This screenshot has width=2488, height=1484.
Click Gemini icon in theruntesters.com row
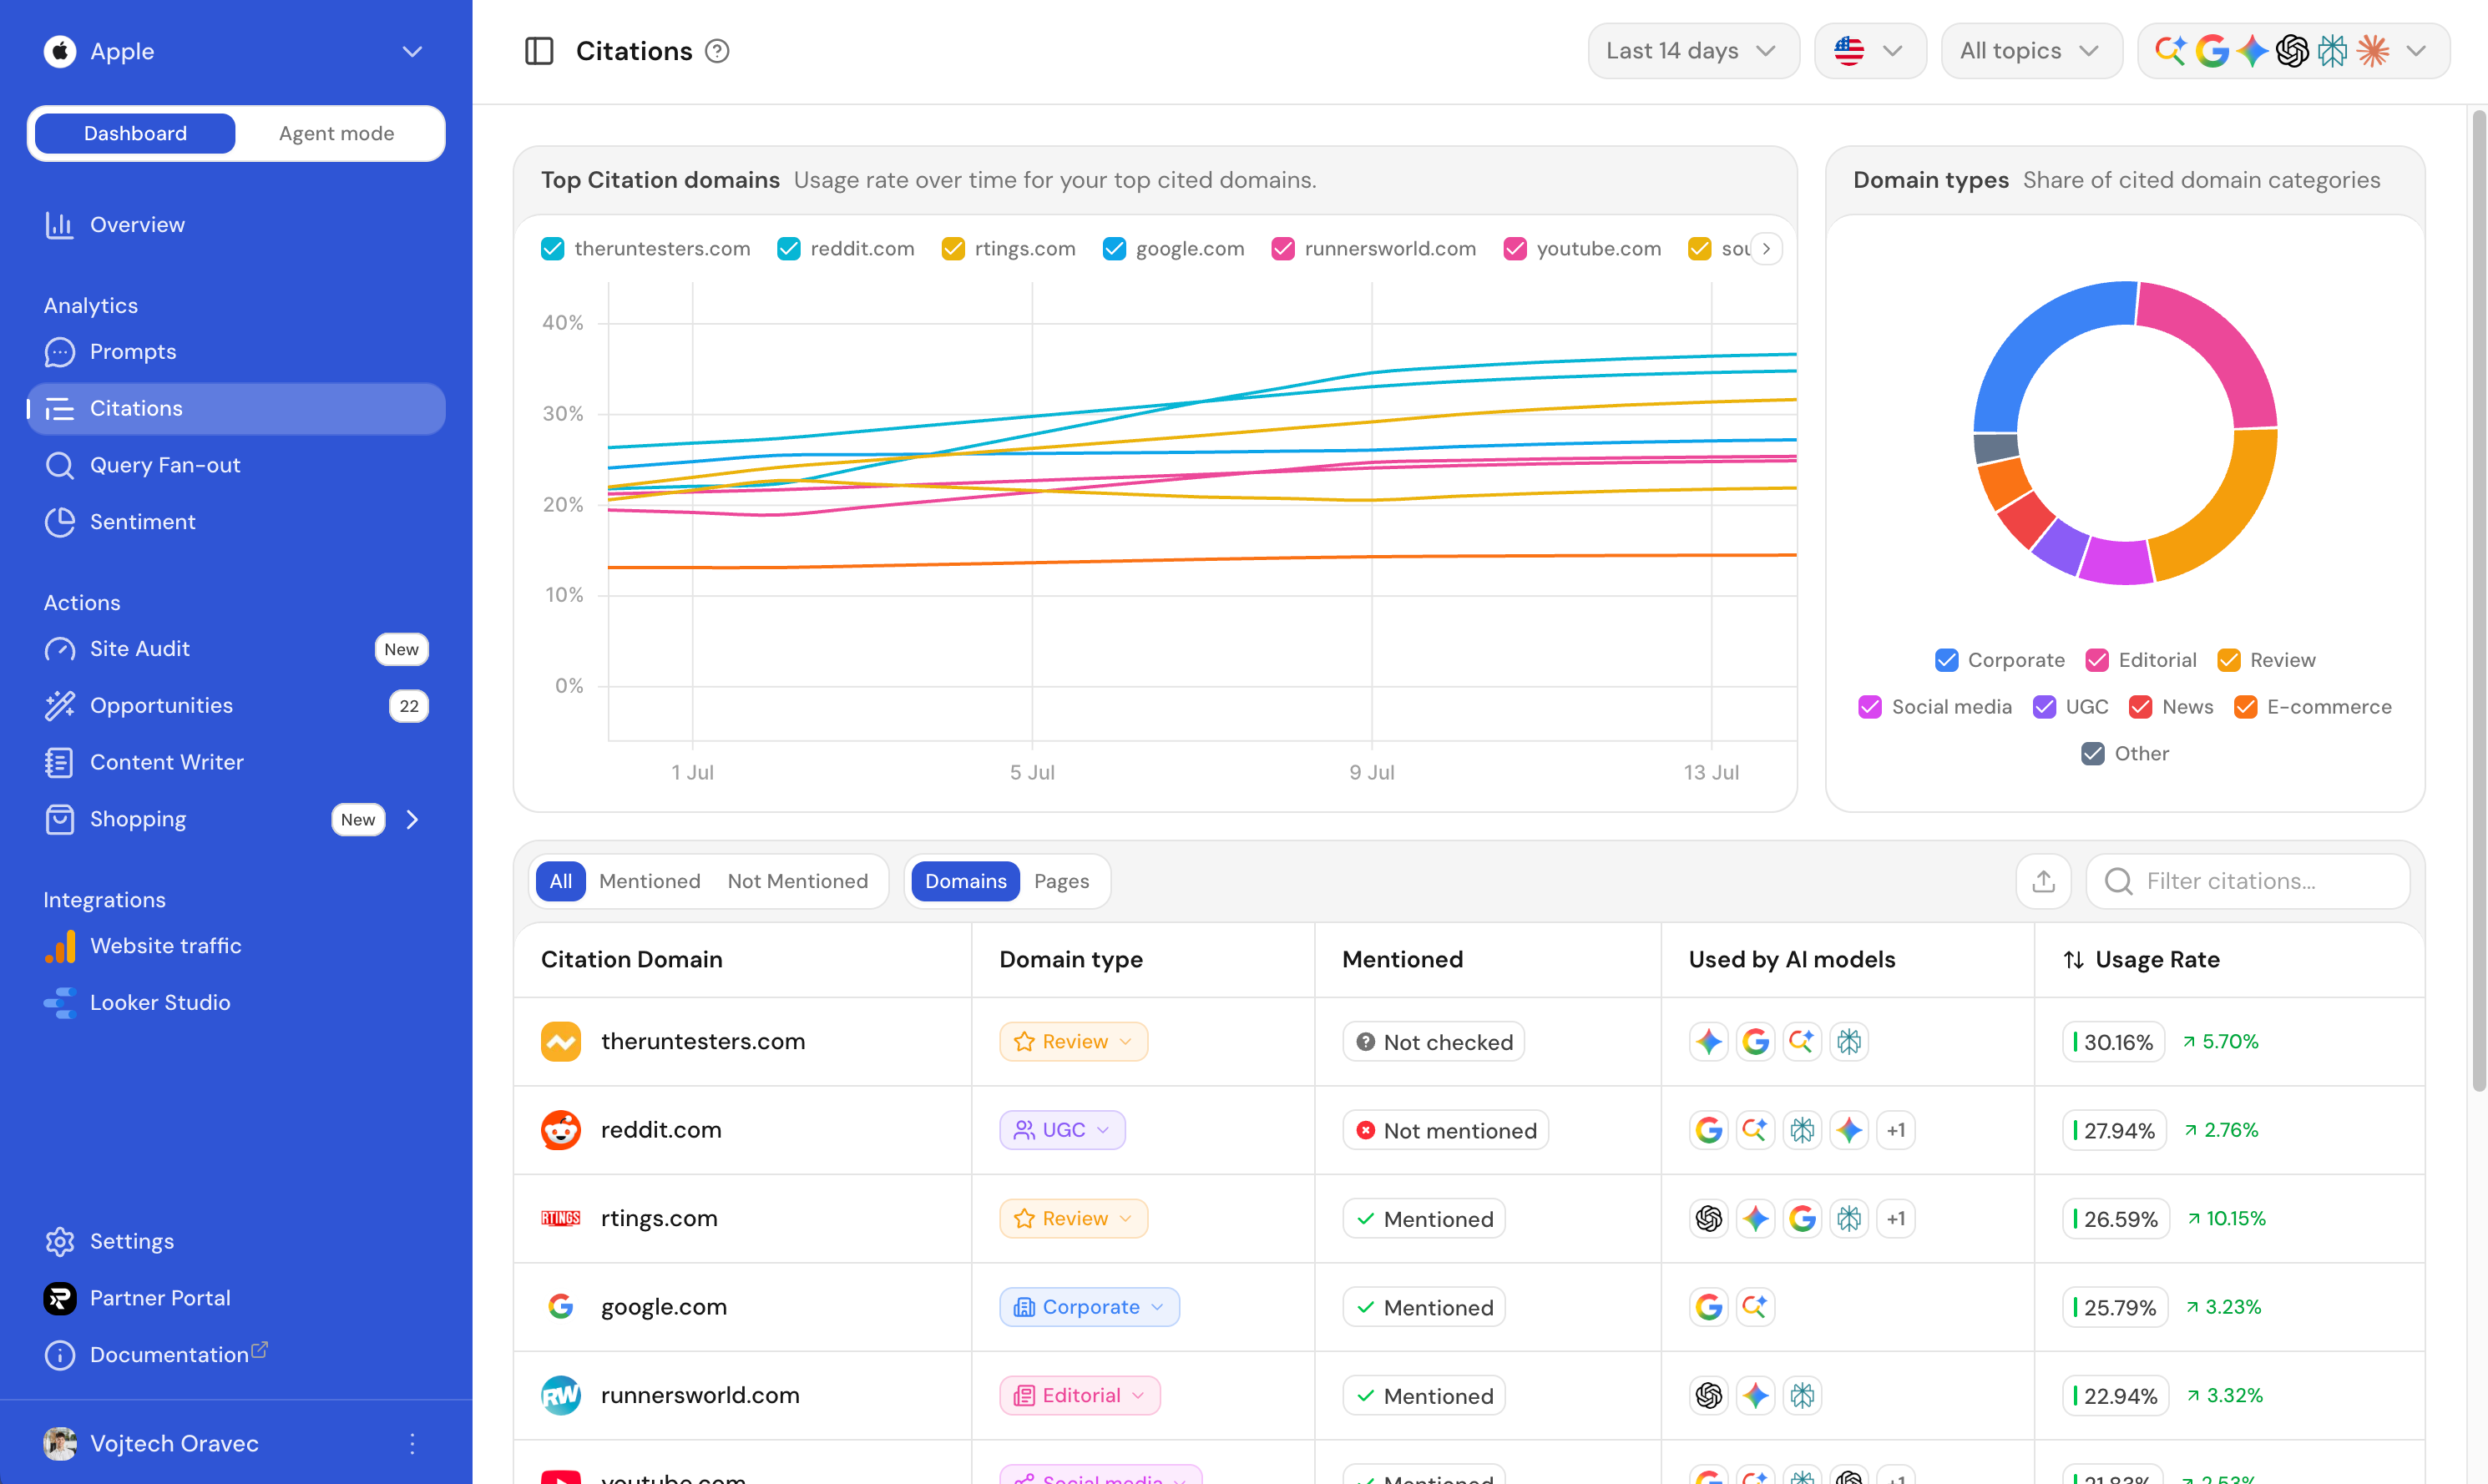(1709, 1041)
